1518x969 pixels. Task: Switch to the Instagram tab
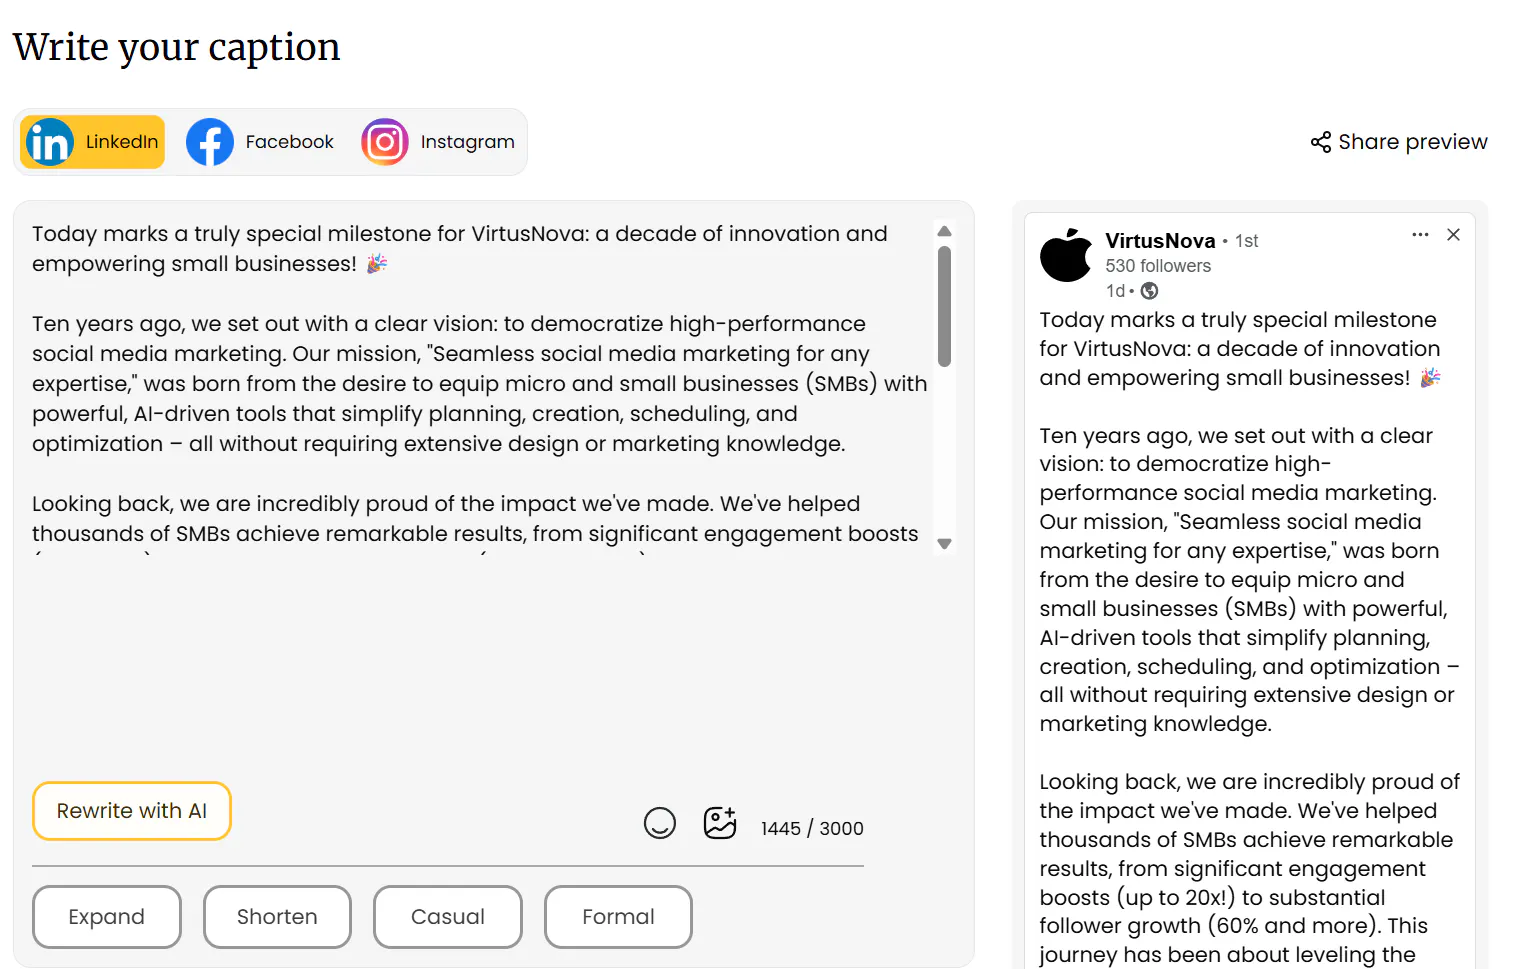pos(438,142)
